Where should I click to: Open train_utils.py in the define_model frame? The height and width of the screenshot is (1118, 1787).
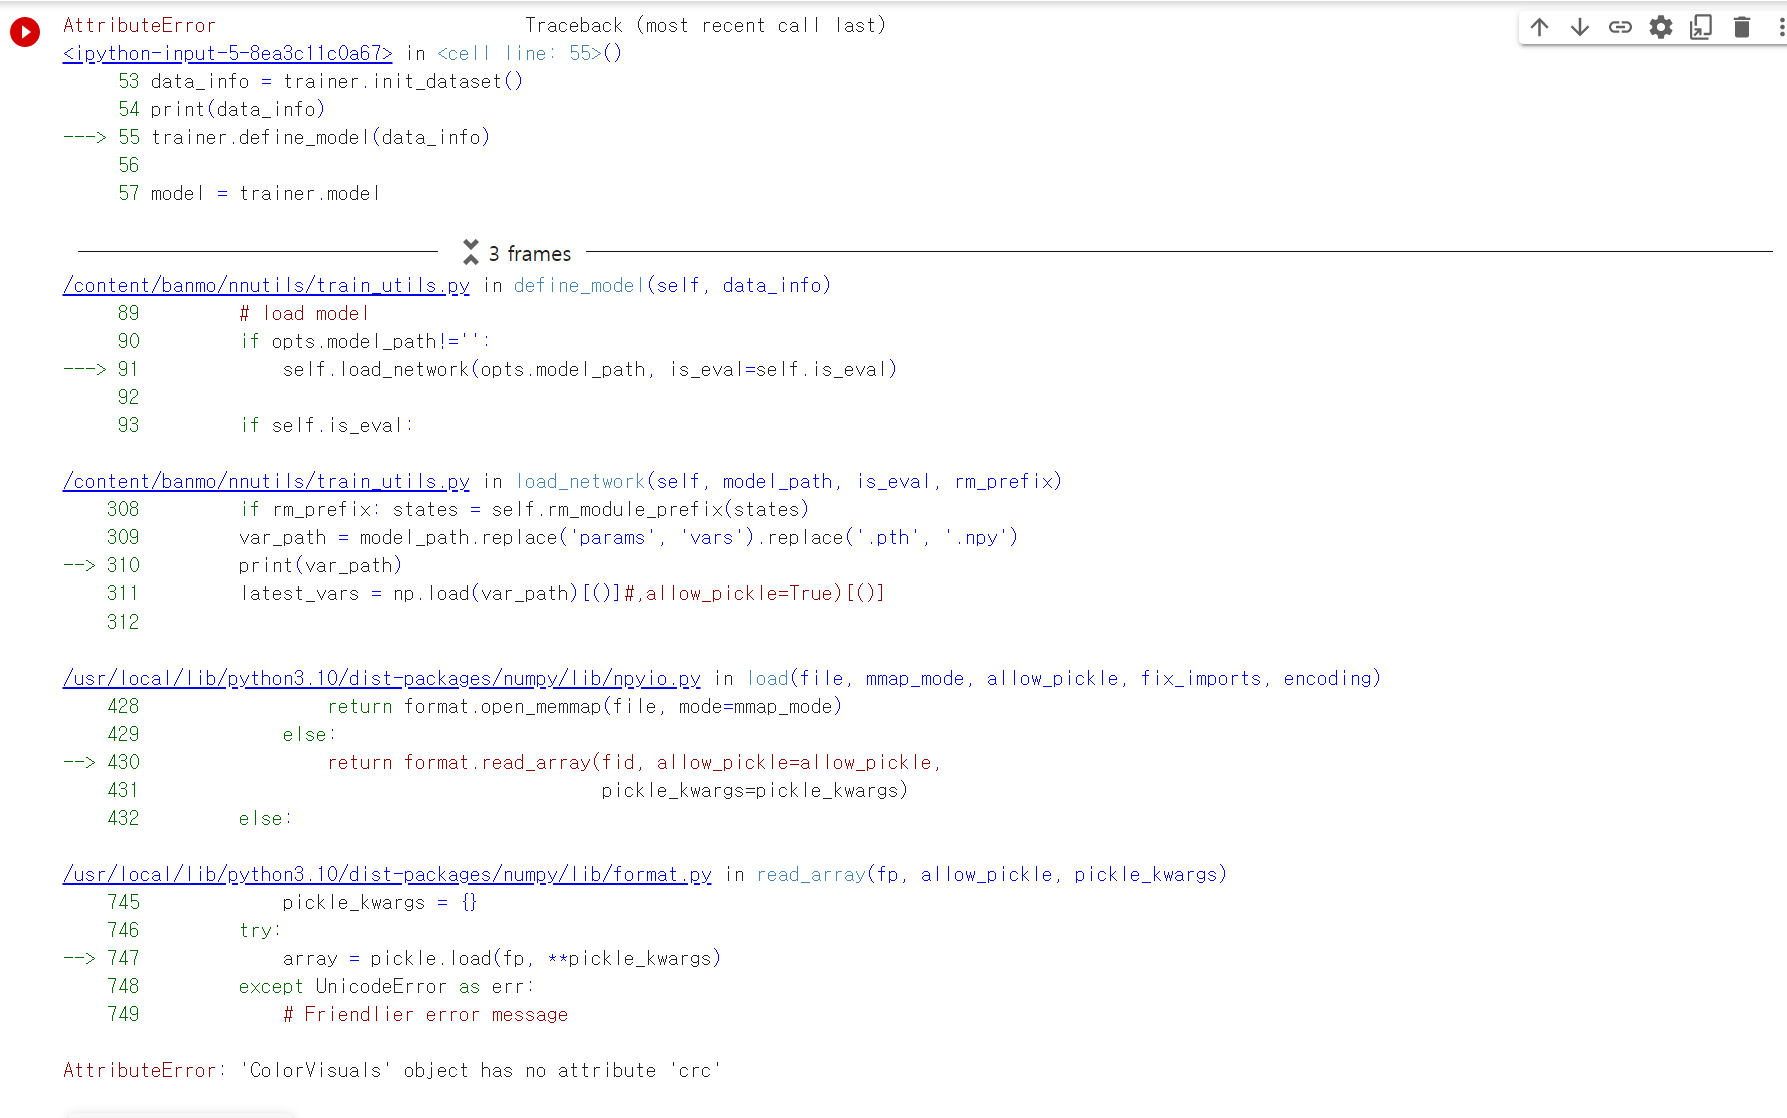pos(266,285)
